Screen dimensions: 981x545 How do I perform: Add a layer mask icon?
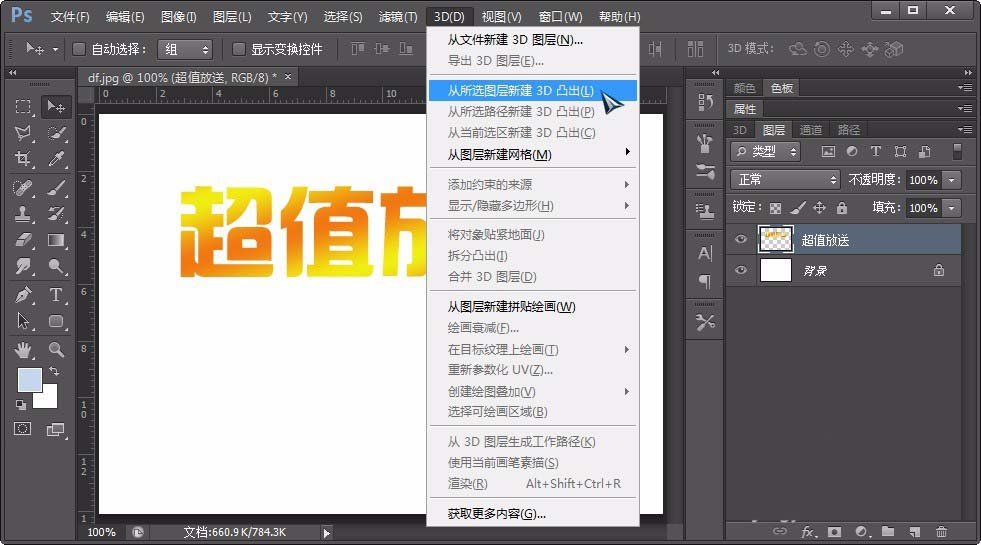[834, 532]
